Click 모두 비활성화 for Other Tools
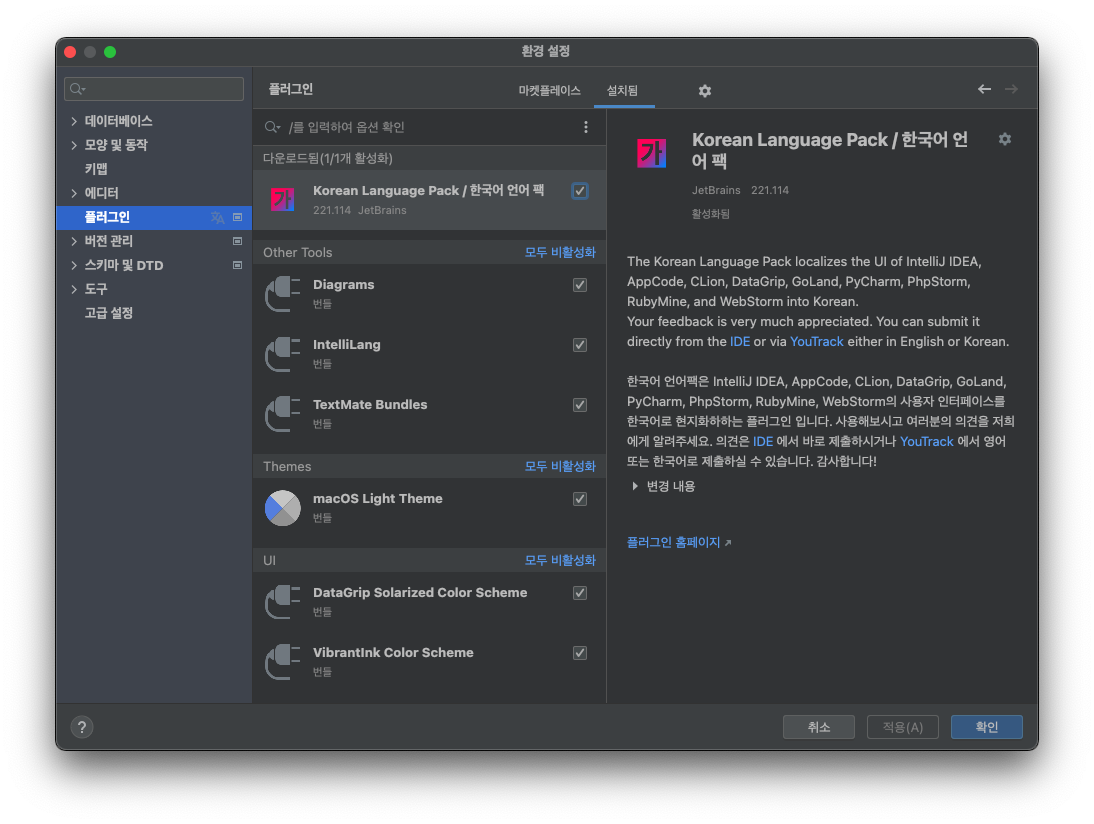 pos(560,253)
